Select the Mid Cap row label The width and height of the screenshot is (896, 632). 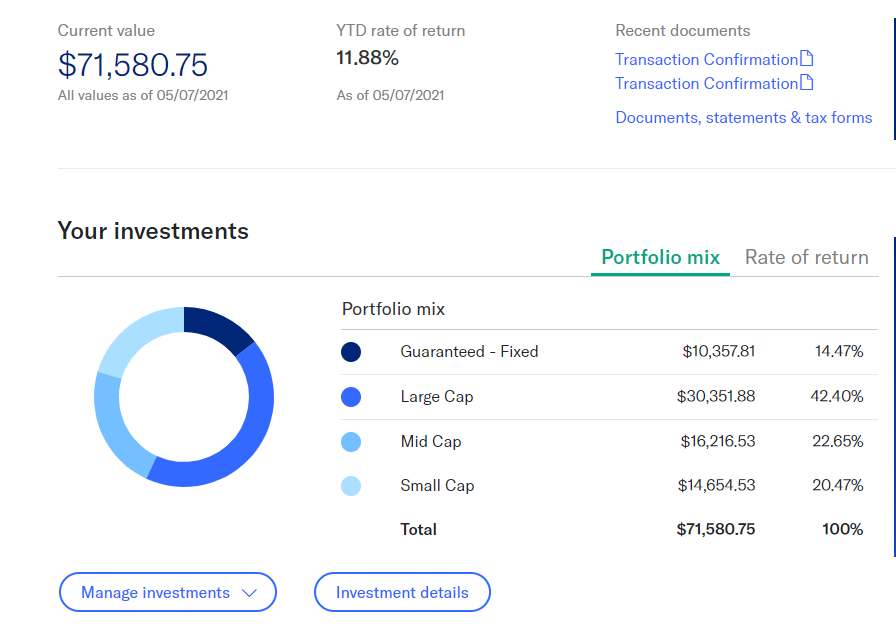coord(431,441)
